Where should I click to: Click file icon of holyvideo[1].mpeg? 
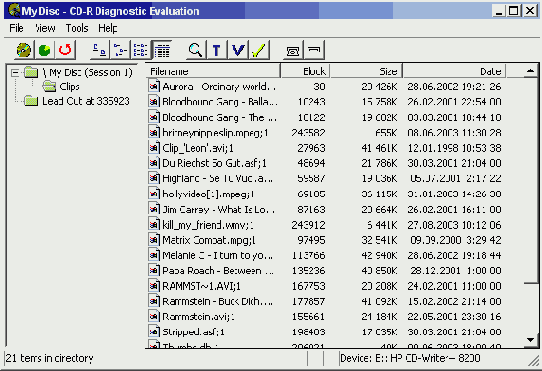pos(154,193)
